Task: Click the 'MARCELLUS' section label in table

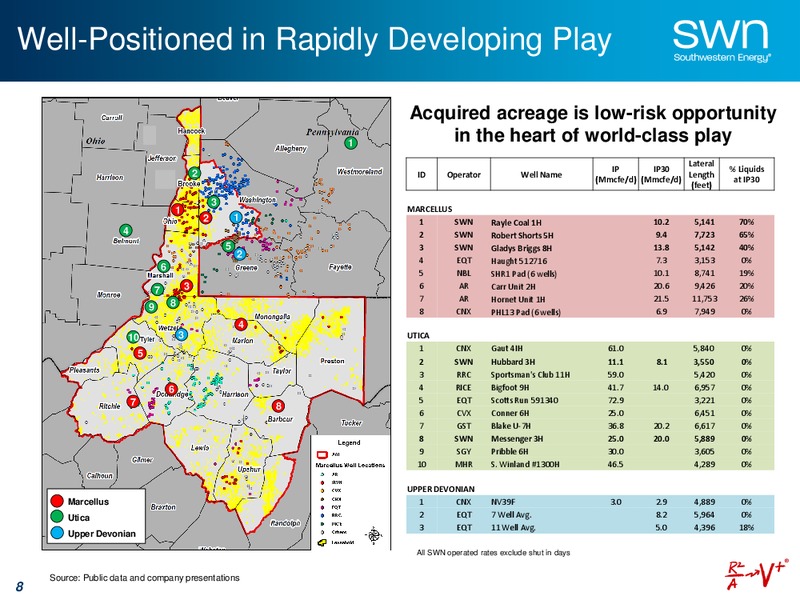Action: coord(430,209)
